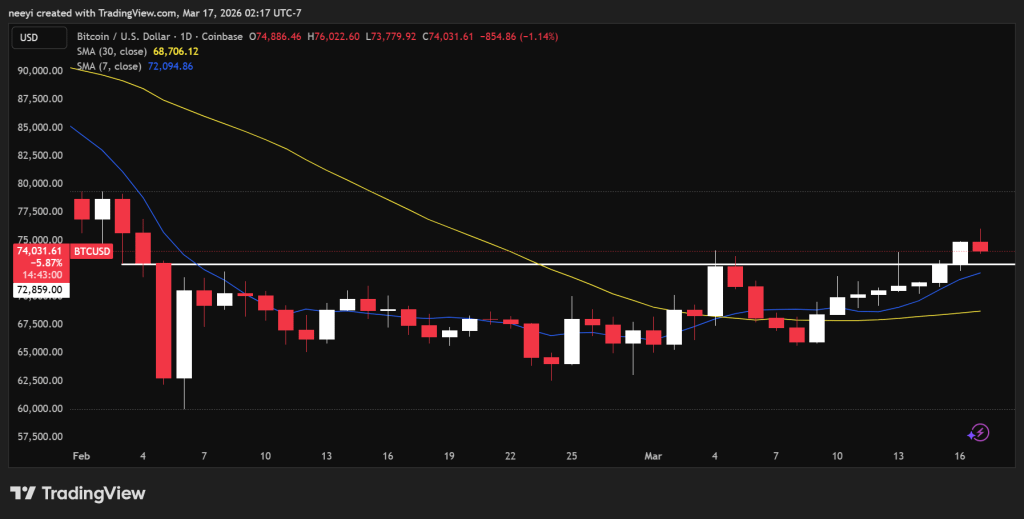Click the 60,000.00 price axis label
The width and height of the screenshot is (1024, 519).
(x=40, y=409)
